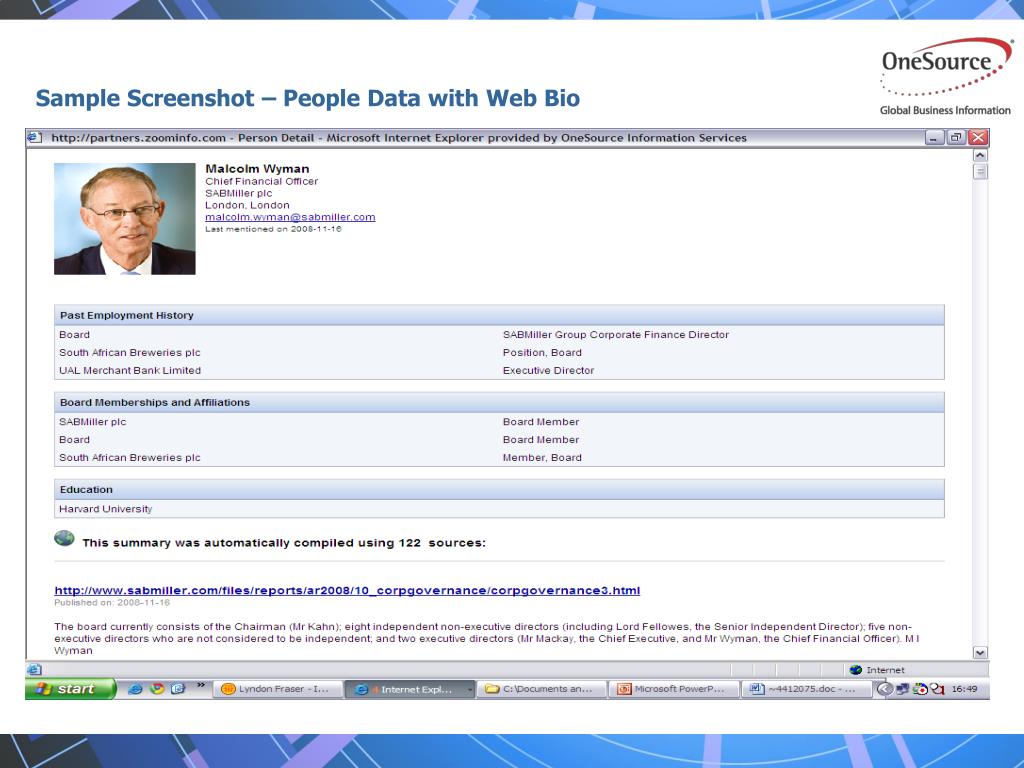Viewport: 1024px width, 768px height.
Task: Click 'Position, Board' cell
Action: [542, 353]
